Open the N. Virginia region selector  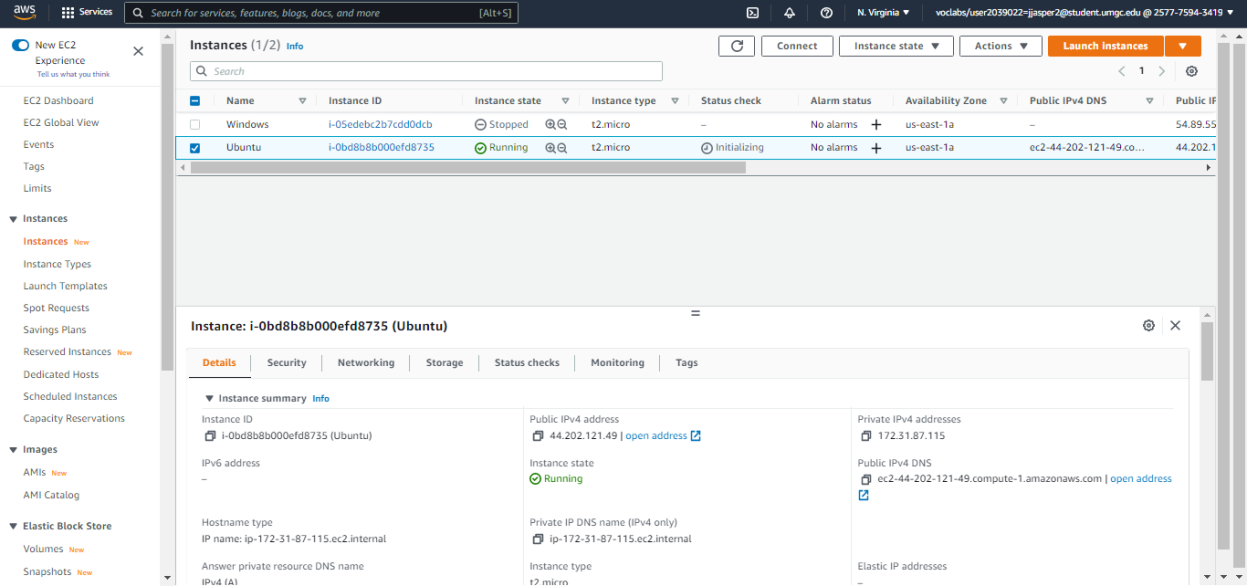click(883, 13)
